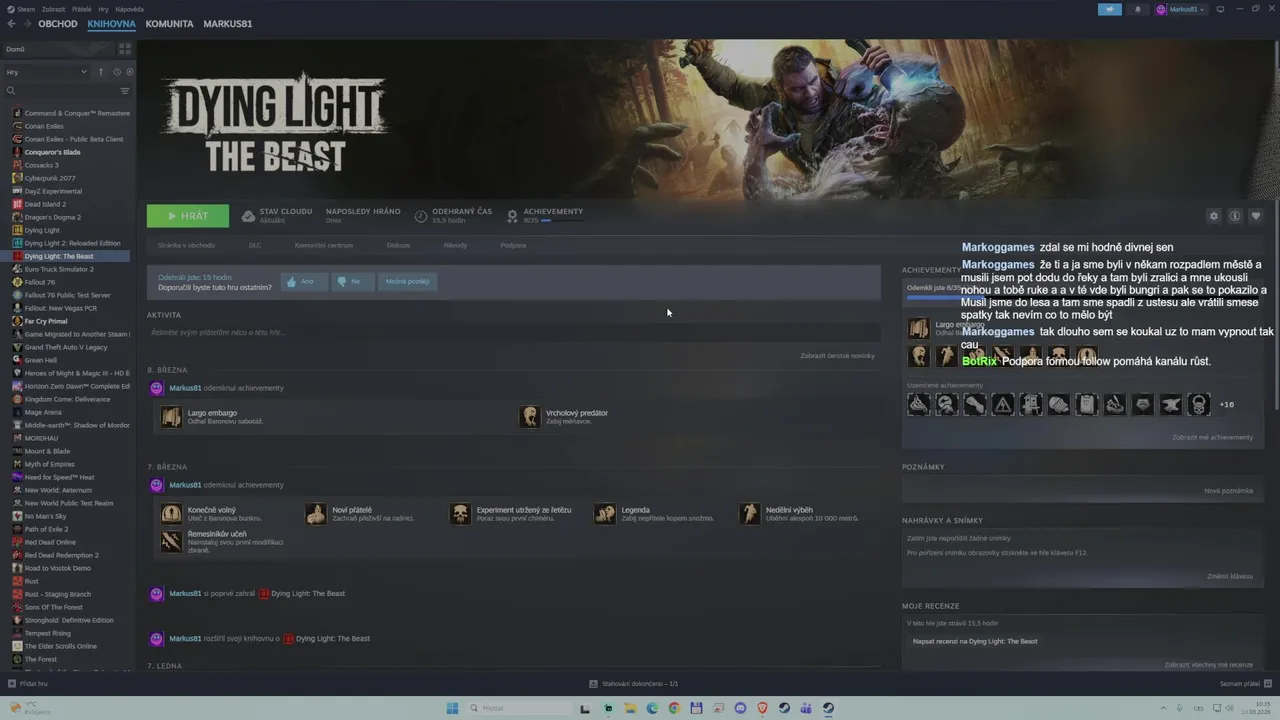Open the Noví přátelé achievement icon
This screenshot has height=720, width=1280.
316,514
